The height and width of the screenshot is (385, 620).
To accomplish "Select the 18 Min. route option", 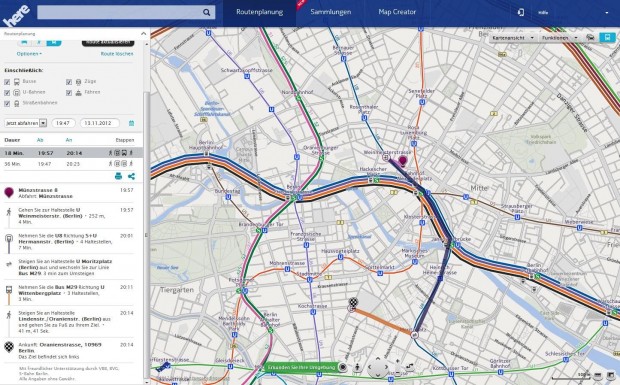I will pos(71,153).
